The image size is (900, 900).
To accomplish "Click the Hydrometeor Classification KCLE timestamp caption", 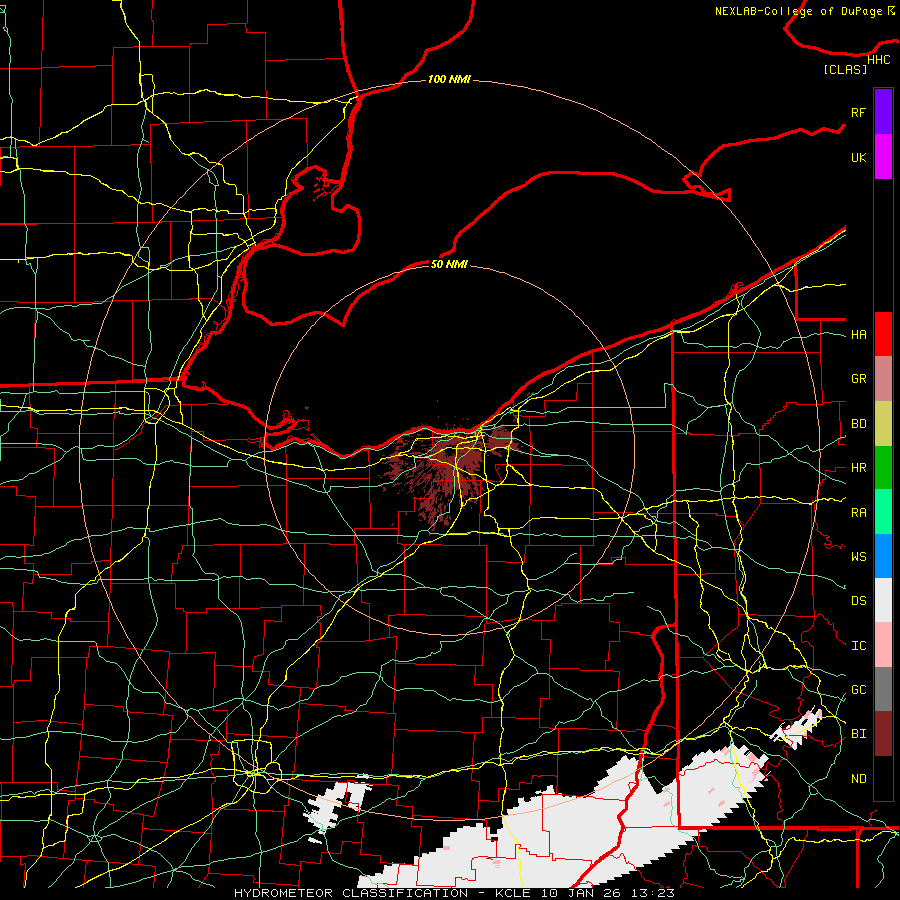I will point(454,893).
